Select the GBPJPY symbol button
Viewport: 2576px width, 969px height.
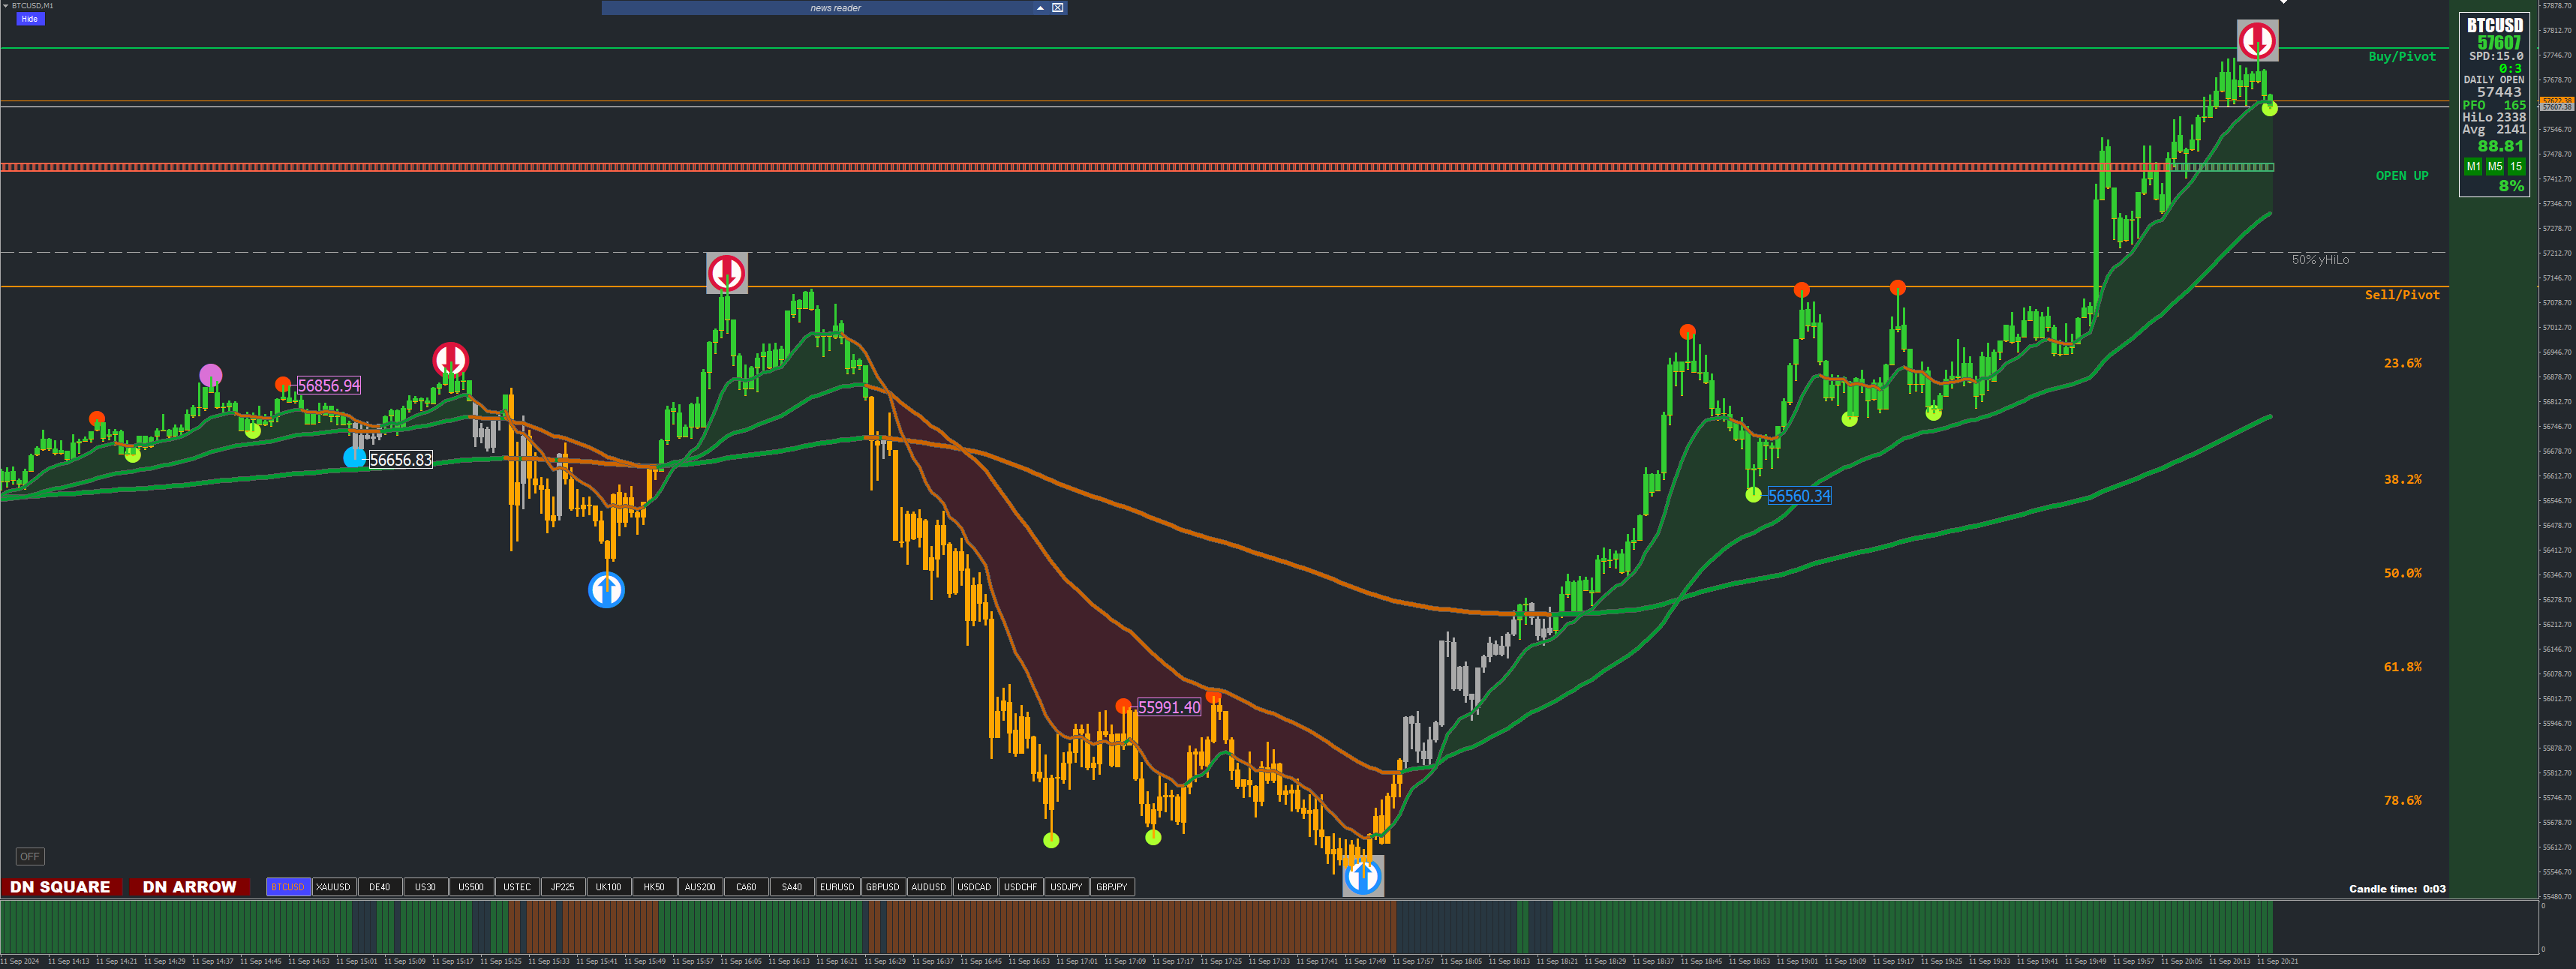coord(1111,887)
